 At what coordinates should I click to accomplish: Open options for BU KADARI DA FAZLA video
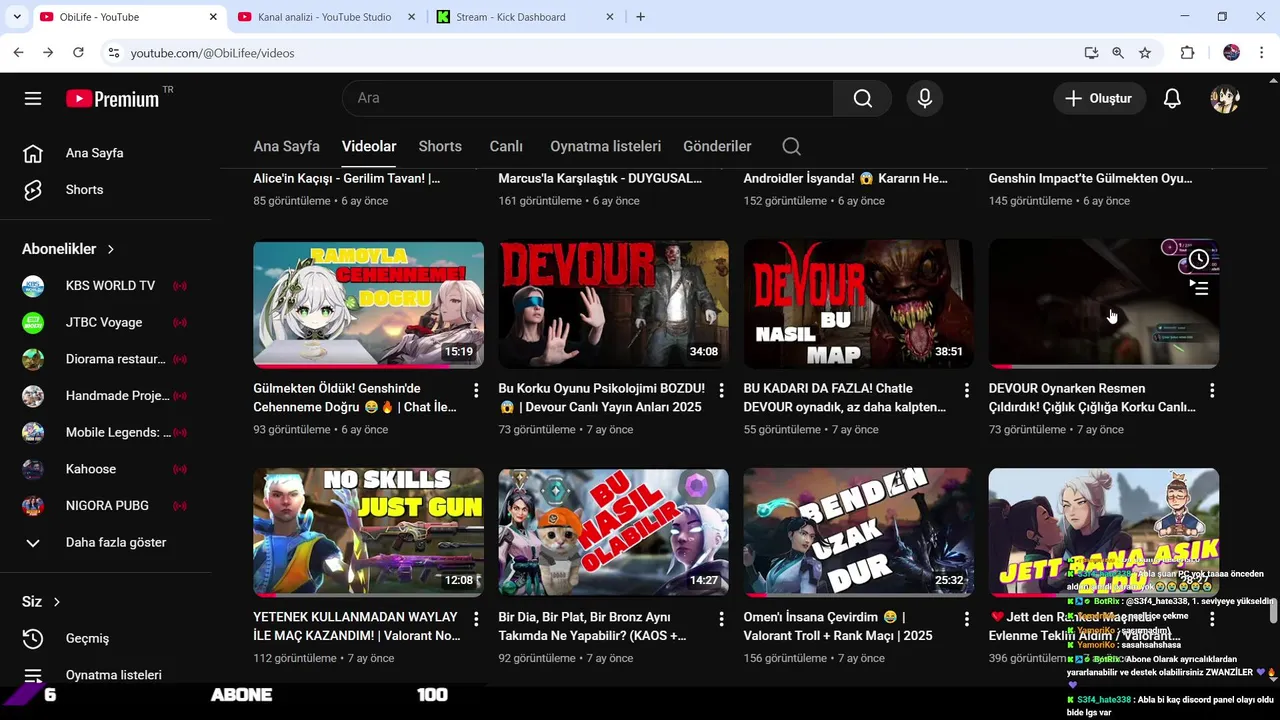pos(966,390)
